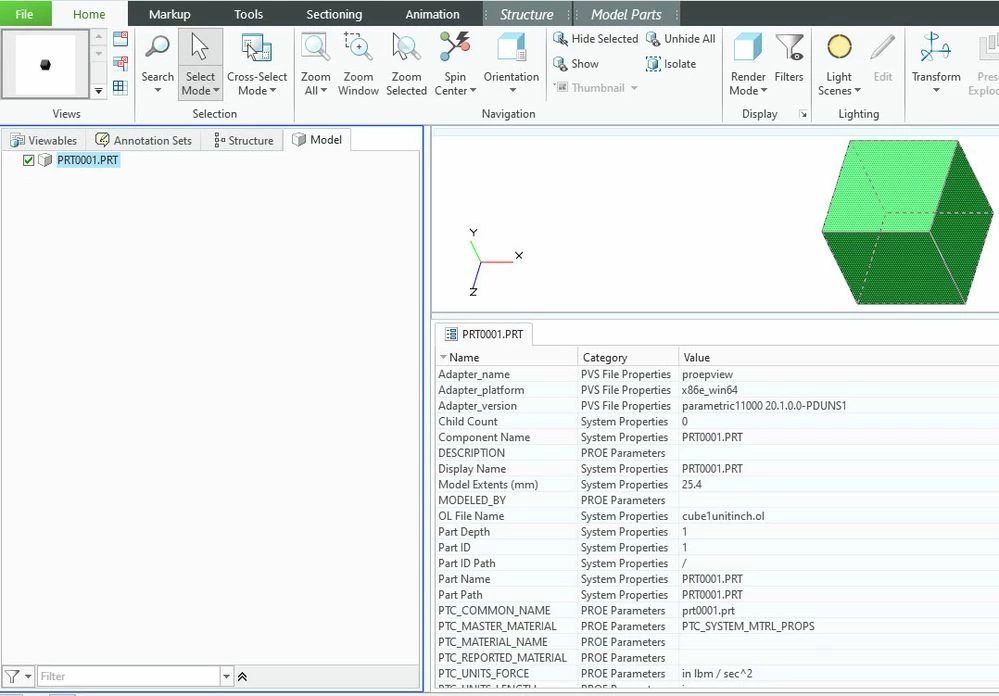Select the Model Extents (mm) row
Screen dimensions: 999x696
click(717, 484)
